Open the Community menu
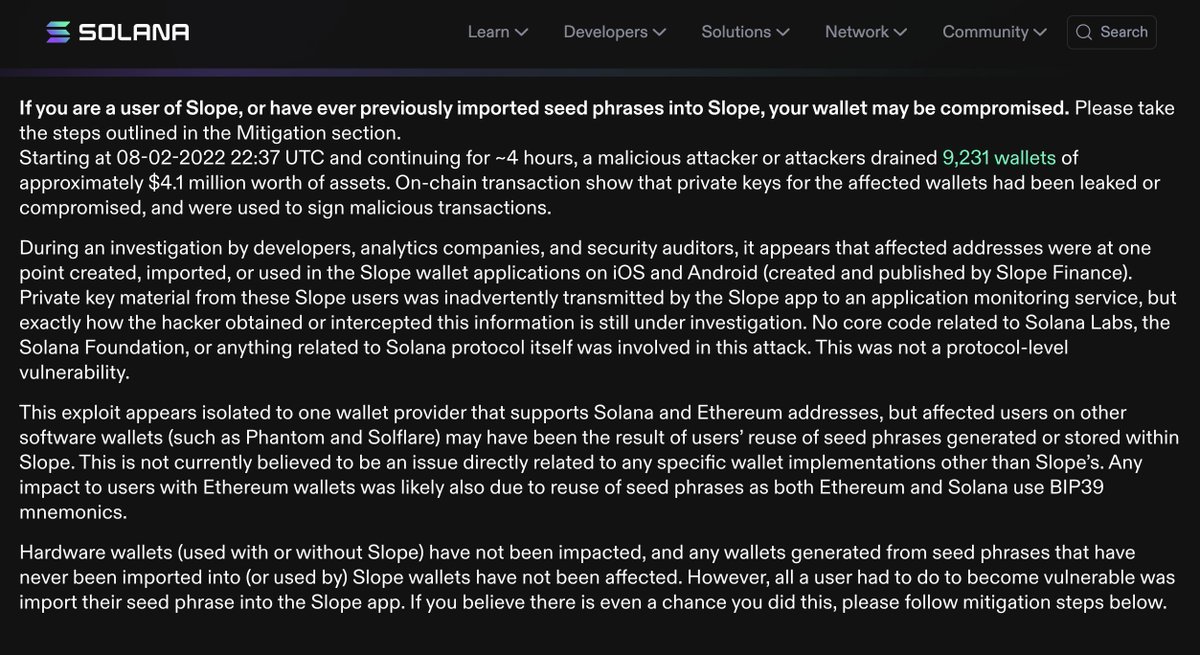Image resolution: width=1200 pixels, height=655 pixels. [995, 32]
